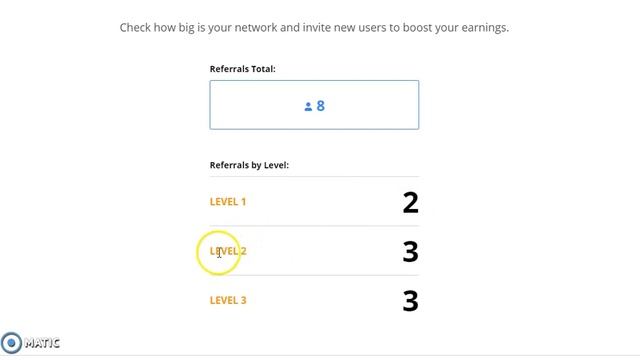Click the Referrals Total box
The height and width of the screenshot is (360, 640).
(x=314, y=105)
